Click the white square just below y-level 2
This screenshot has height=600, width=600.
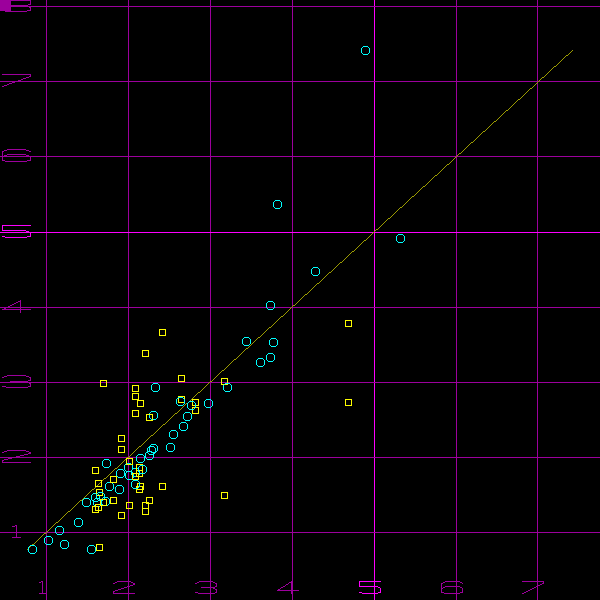tap(162, 486)
